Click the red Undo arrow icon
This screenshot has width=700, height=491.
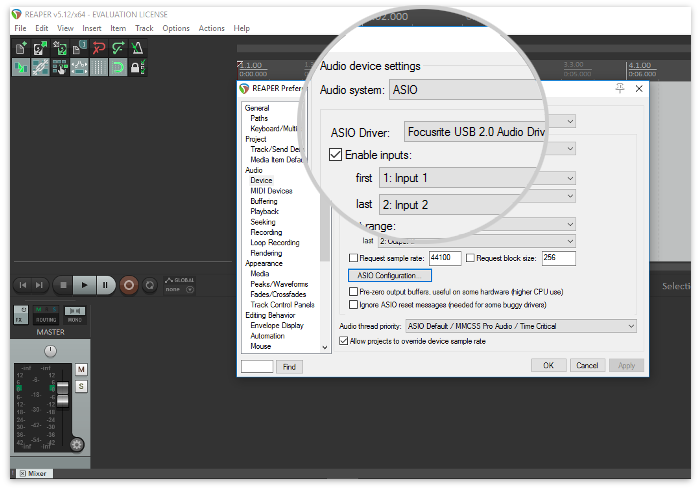tap(99, 48)
